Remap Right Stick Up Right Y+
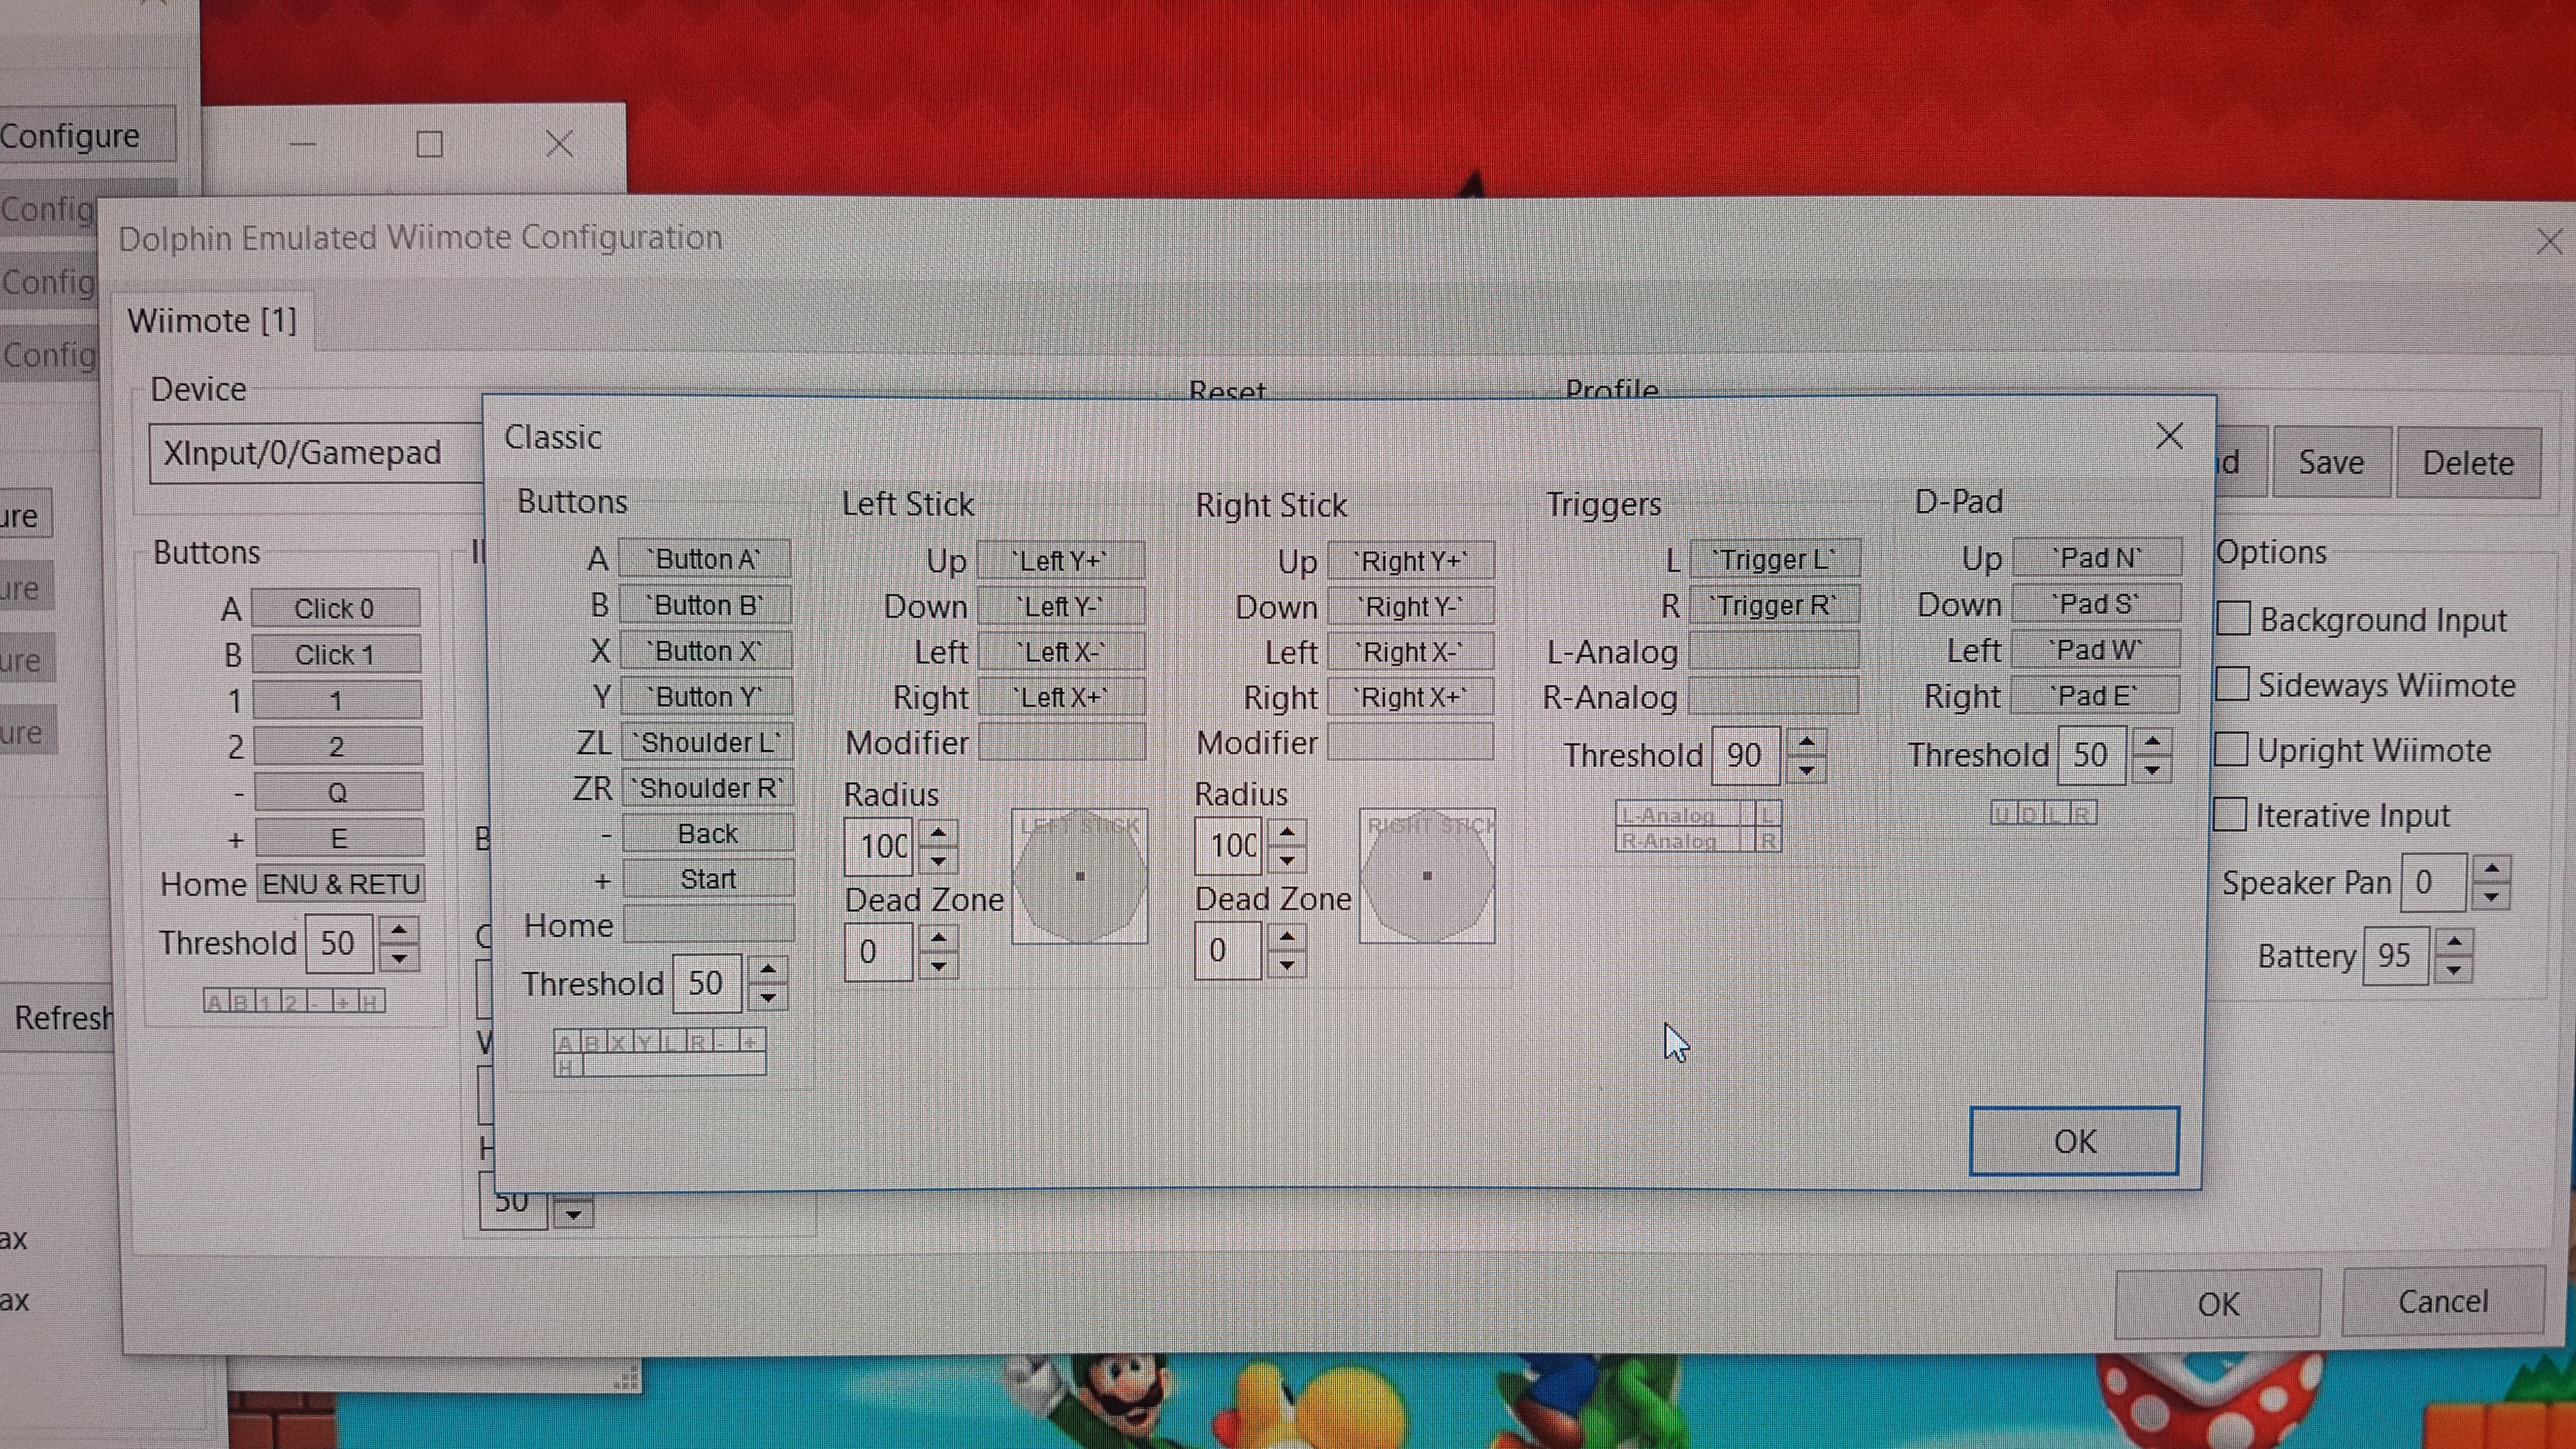Image resolution: width=2576 pixels, height=1449 pixels. (x=1411, y=561)
